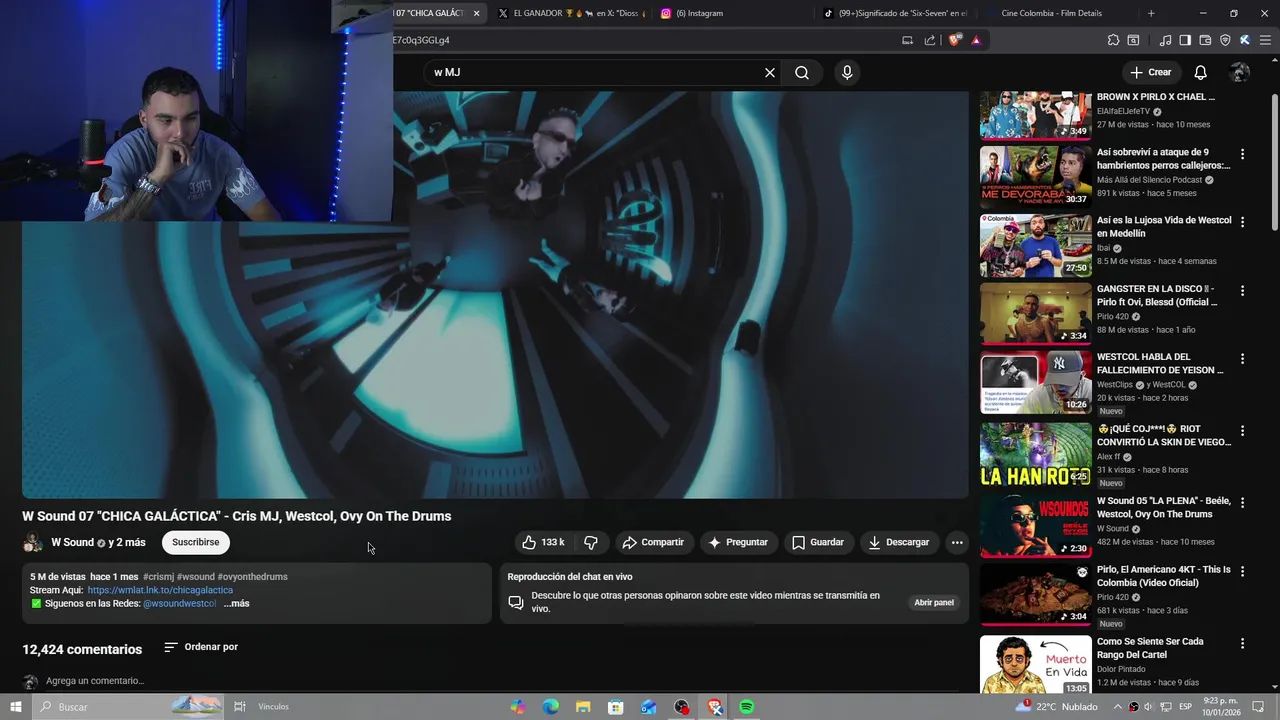Open options for 'Así sobreviví a ataque' video

(x=1242, y=154)
